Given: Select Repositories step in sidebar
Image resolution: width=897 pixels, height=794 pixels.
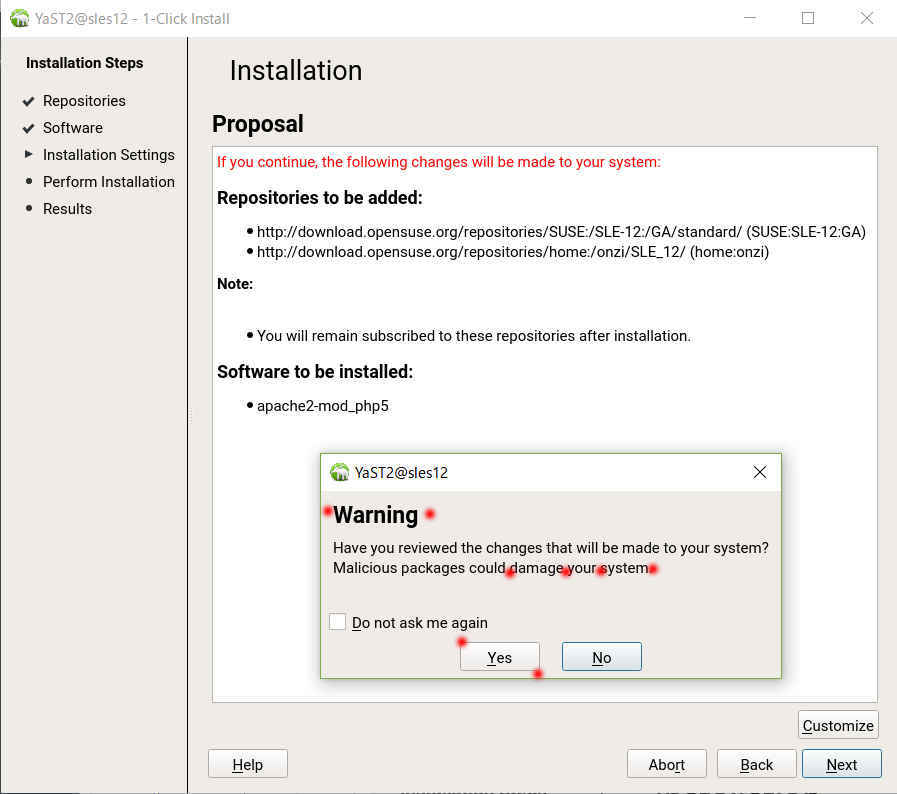Looking at the screenshot, I should pos(84,101).
